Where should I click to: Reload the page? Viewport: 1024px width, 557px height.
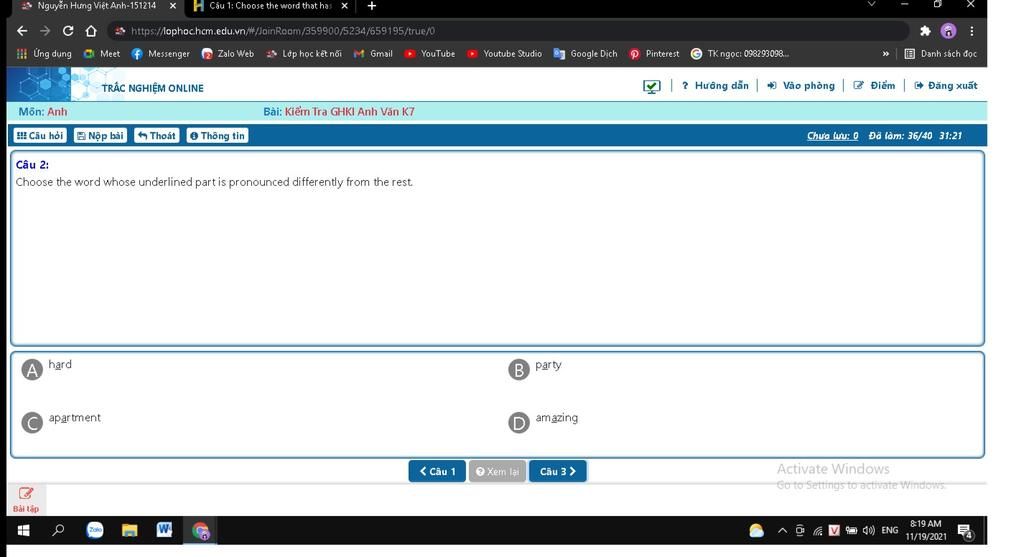click(68, 31)
